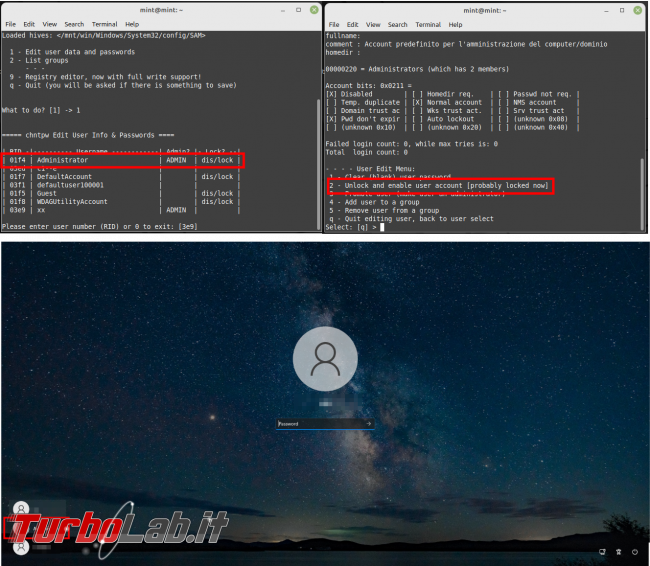Open Edit menu in the left terminal

(29, 24)
